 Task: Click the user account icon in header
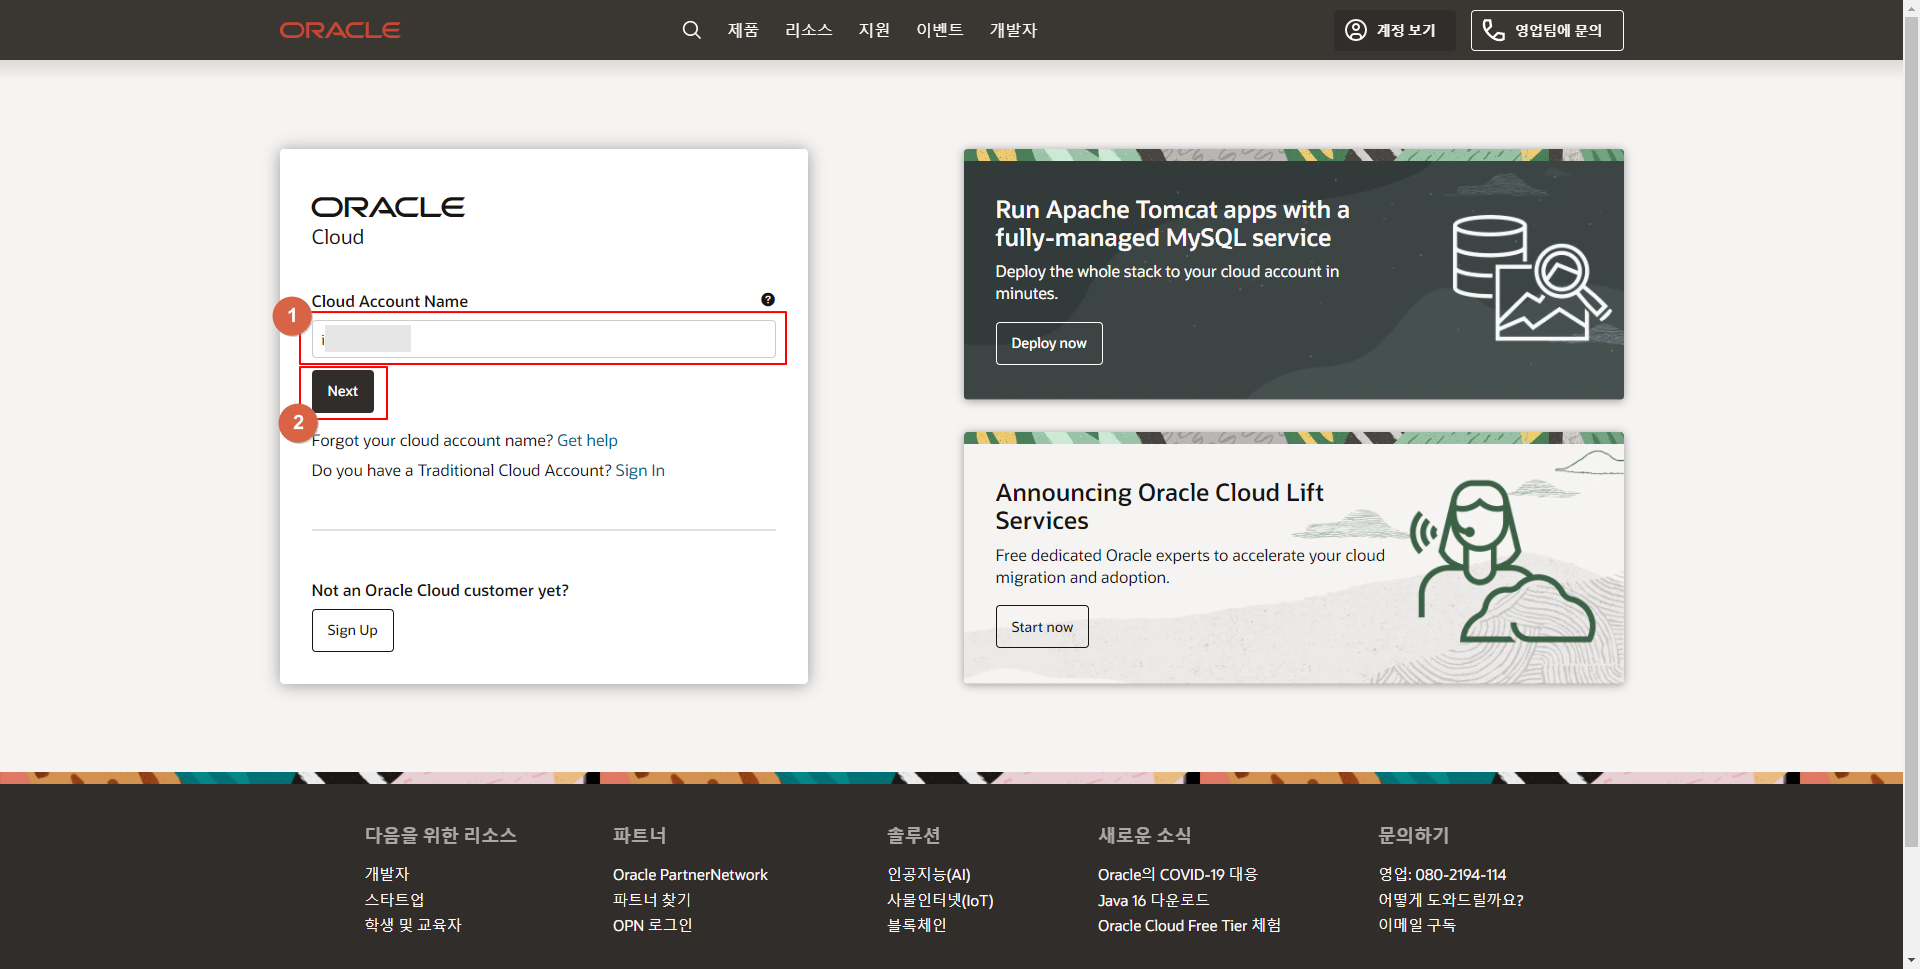coord(1356,30)
